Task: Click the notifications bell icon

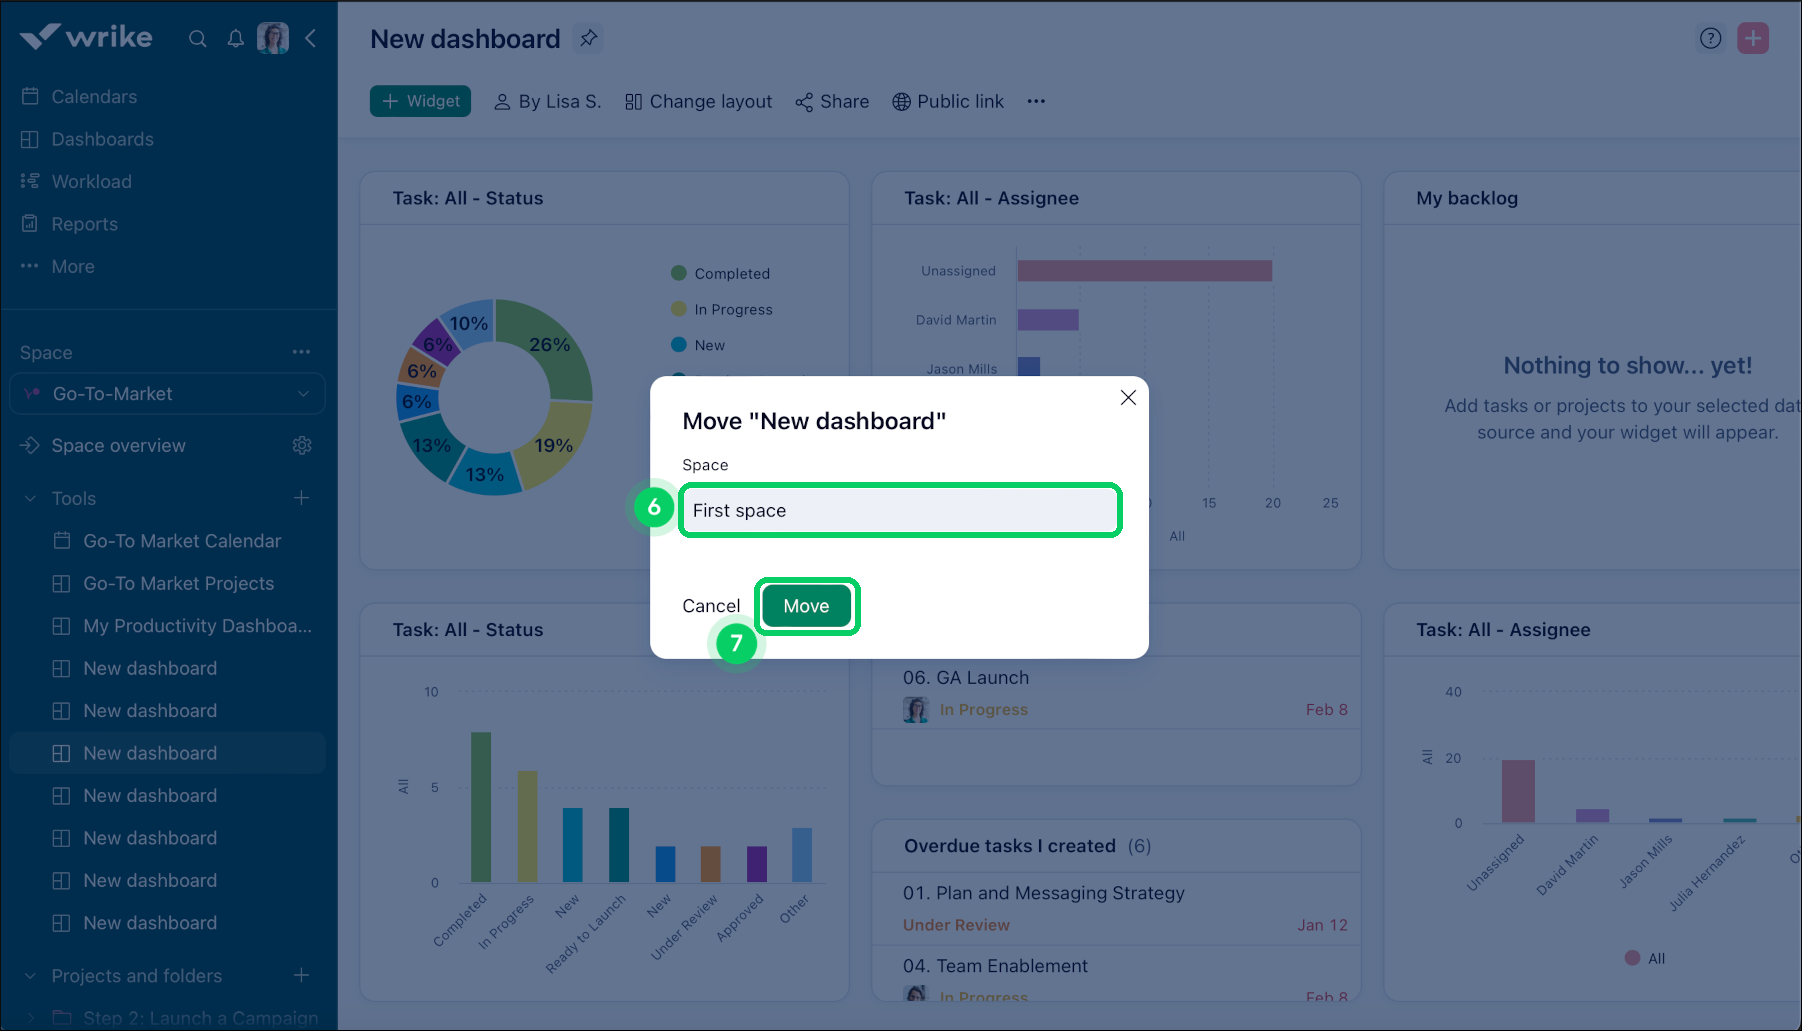Action: (x=235, y=38)
